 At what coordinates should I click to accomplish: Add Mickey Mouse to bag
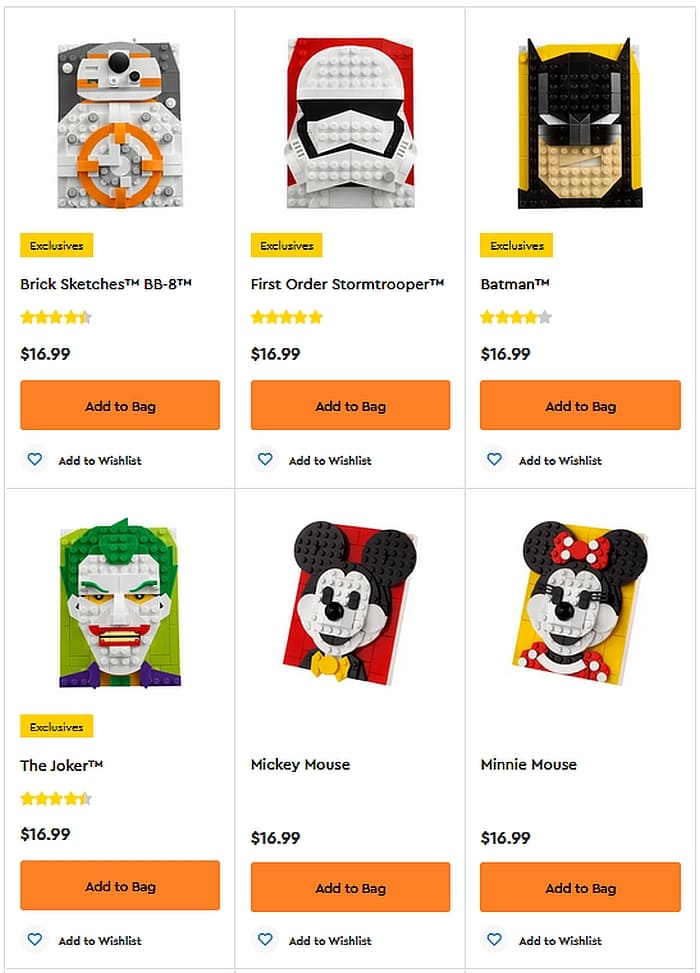(x=350, y=886)
